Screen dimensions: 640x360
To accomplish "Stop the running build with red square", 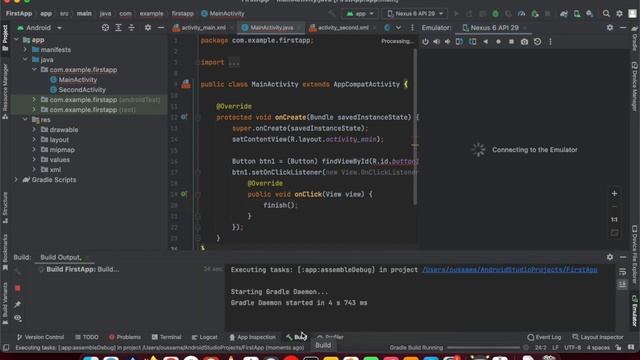I will pyautogui.click(x=18, y=288).
